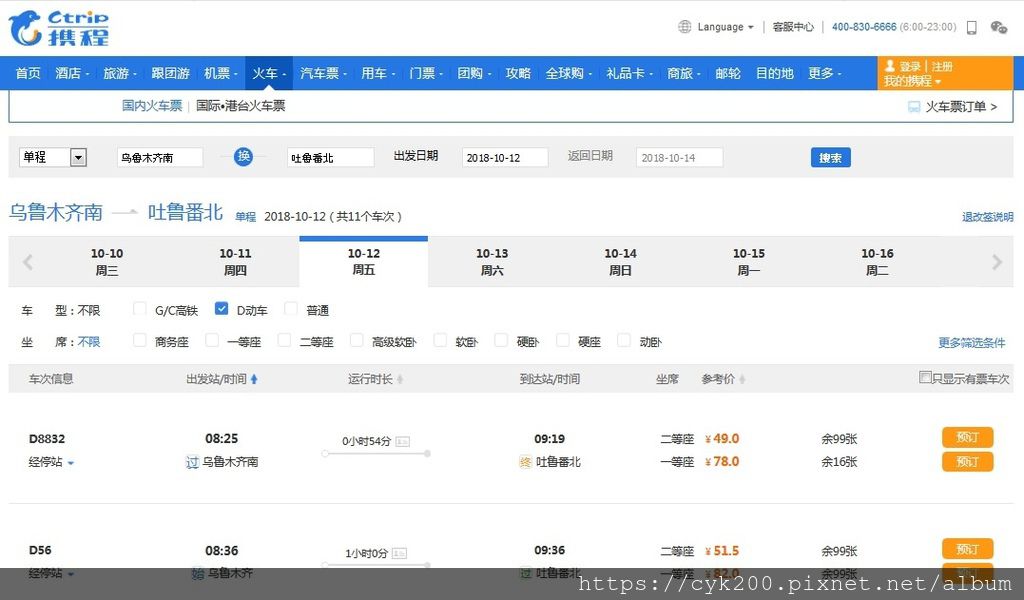
Task: Click the arrival station input 吐鲁番北
Action: (330, 157)
